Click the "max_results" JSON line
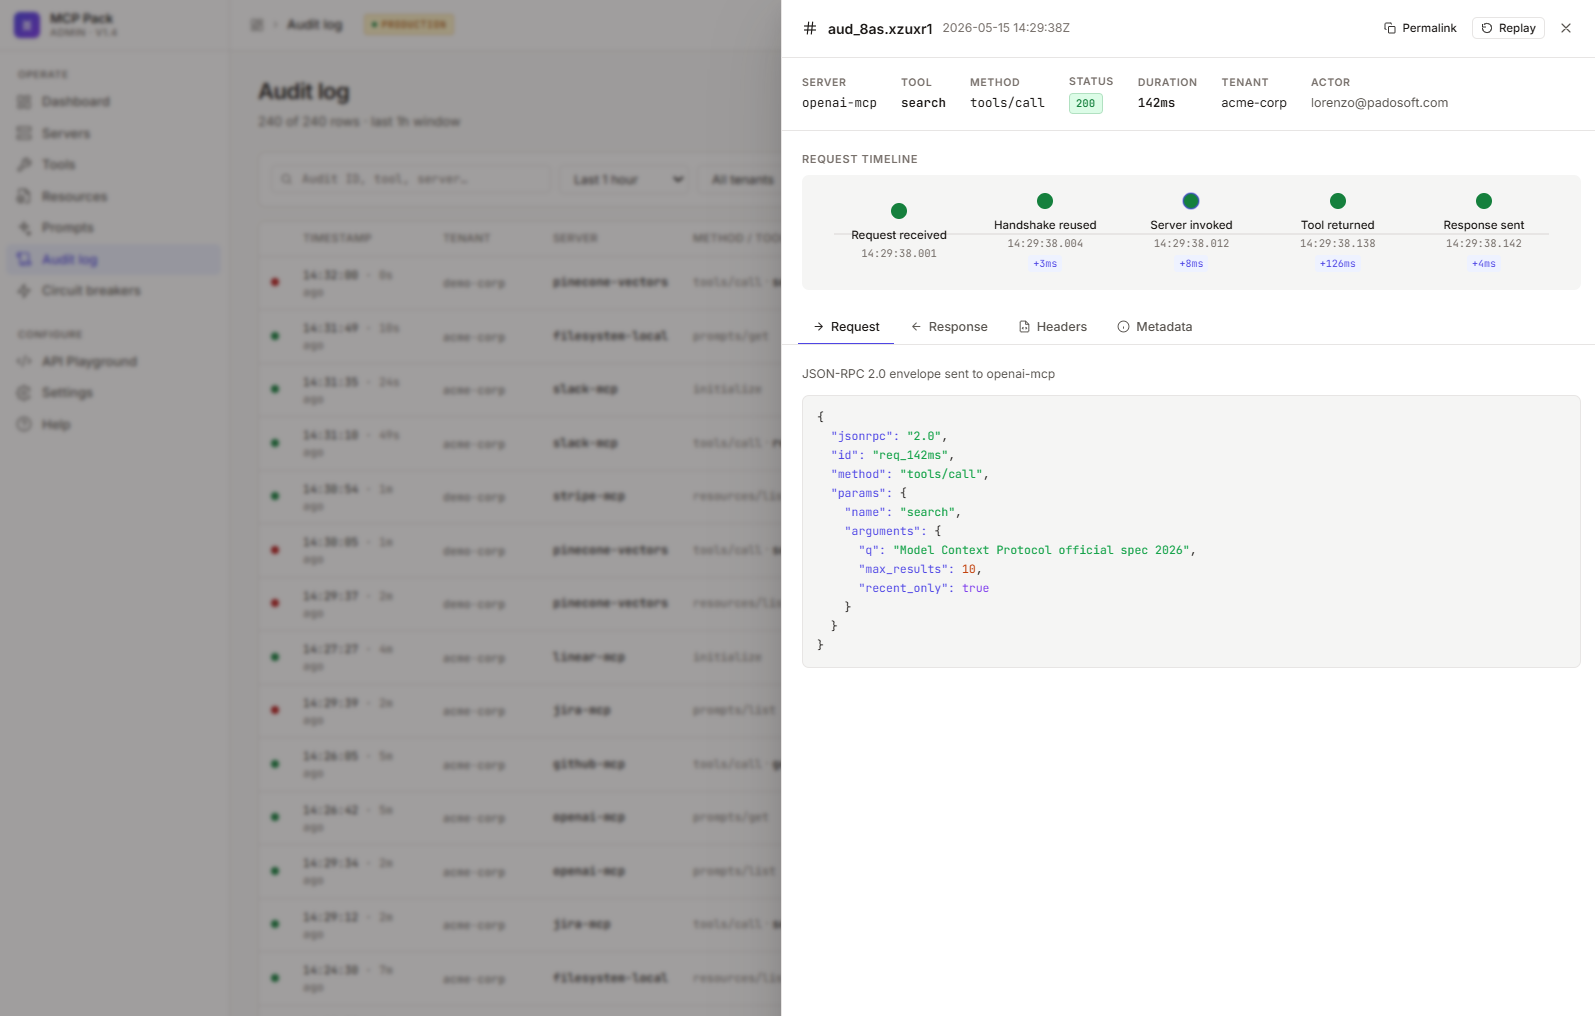Image resolution: width=1595 pixels, height=1016 pixels. [x=919, y=569]
